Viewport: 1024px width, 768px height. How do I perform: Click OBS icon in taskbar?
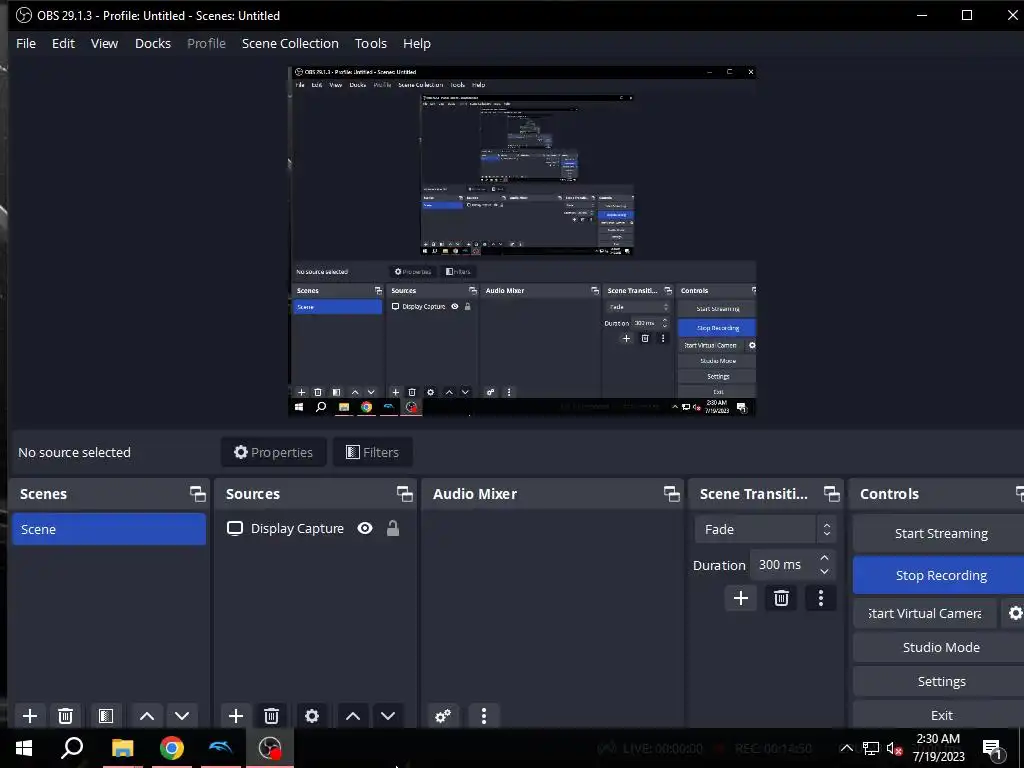pos(270,748)
